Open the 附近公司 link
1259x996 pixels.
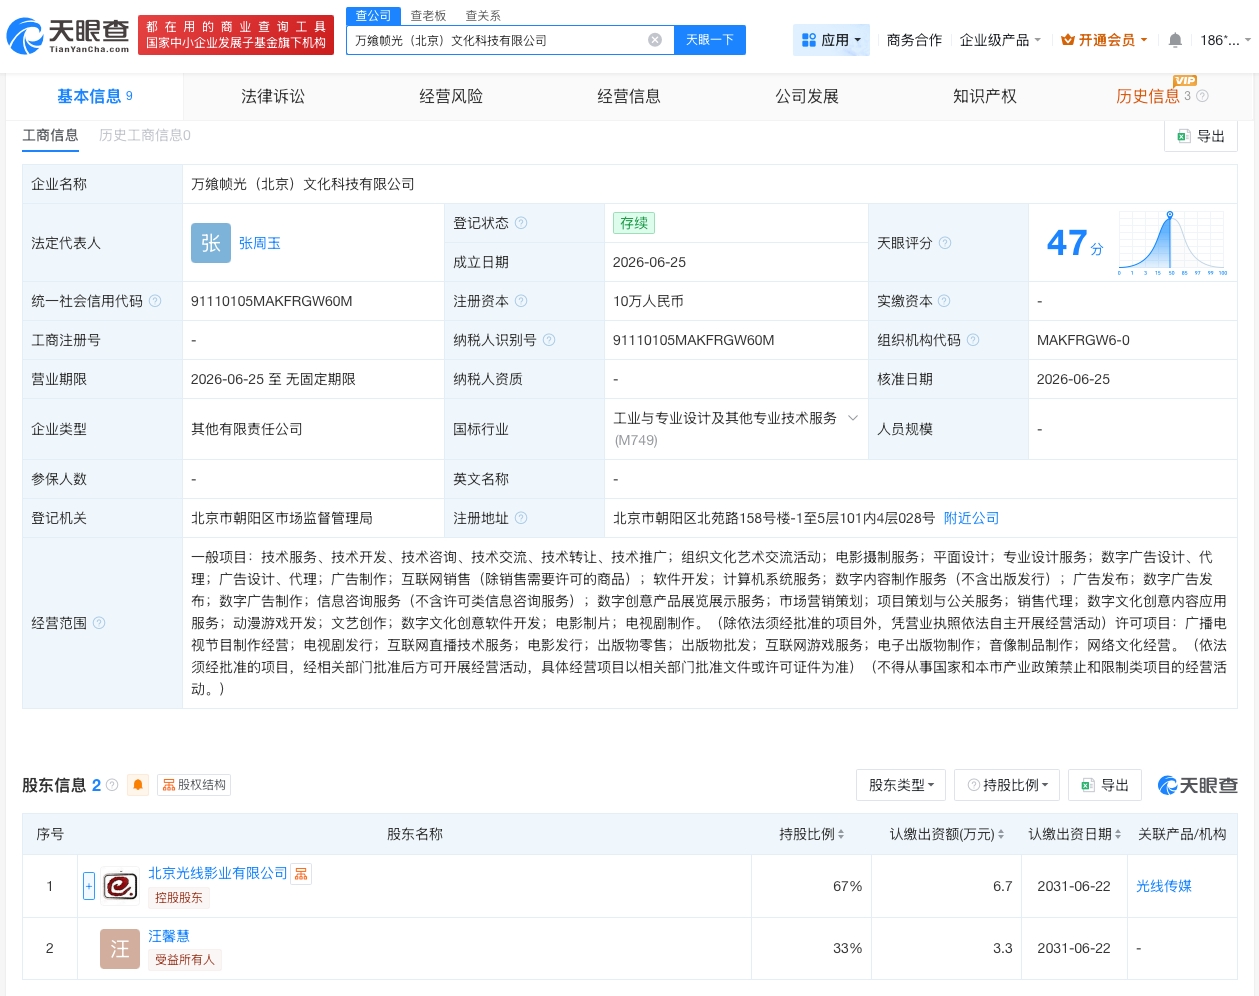pyautogui.click(x=971, y=518)
